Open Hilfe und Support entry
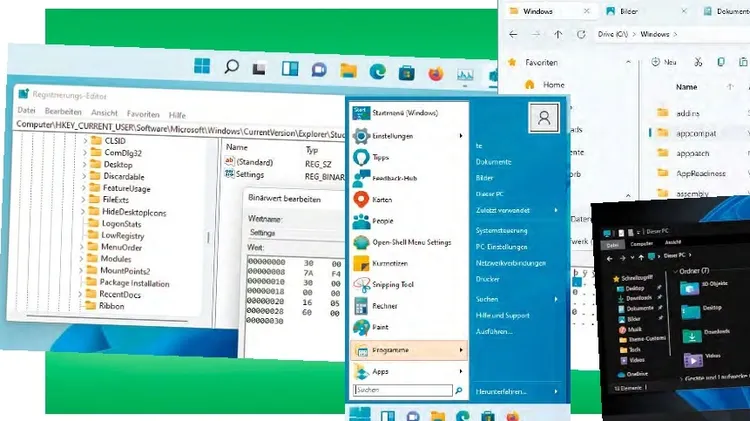 502,316
